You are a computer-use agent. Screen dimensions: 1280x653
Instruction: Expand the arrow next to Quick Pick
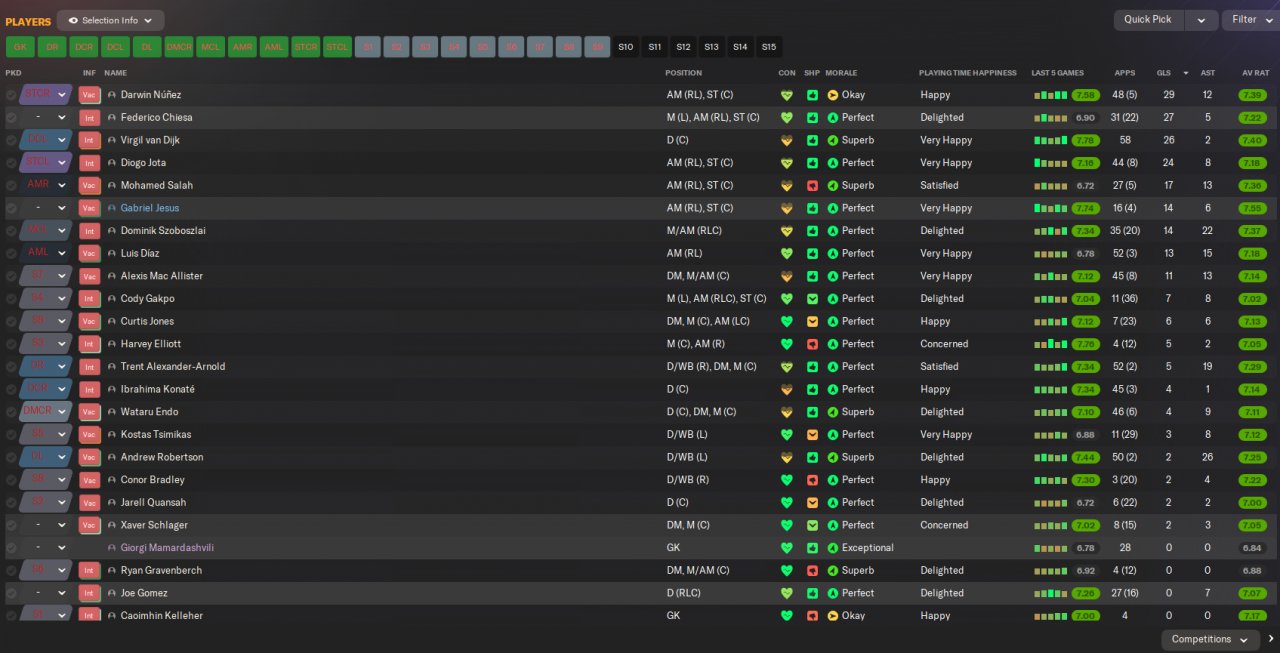[1201, 20]
